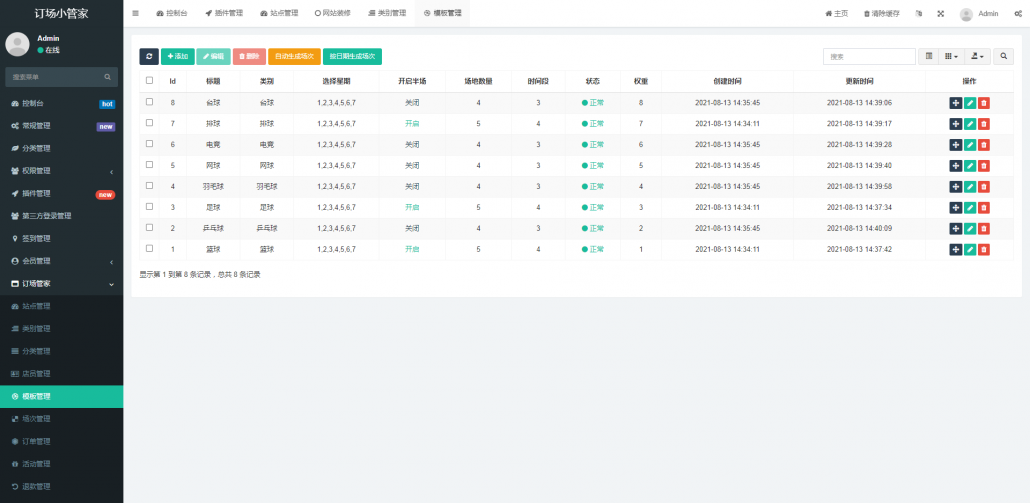
Task: Click 开启 half-court toggle for 足球 row
Action: pyautogui.click(x=412, y=207)
